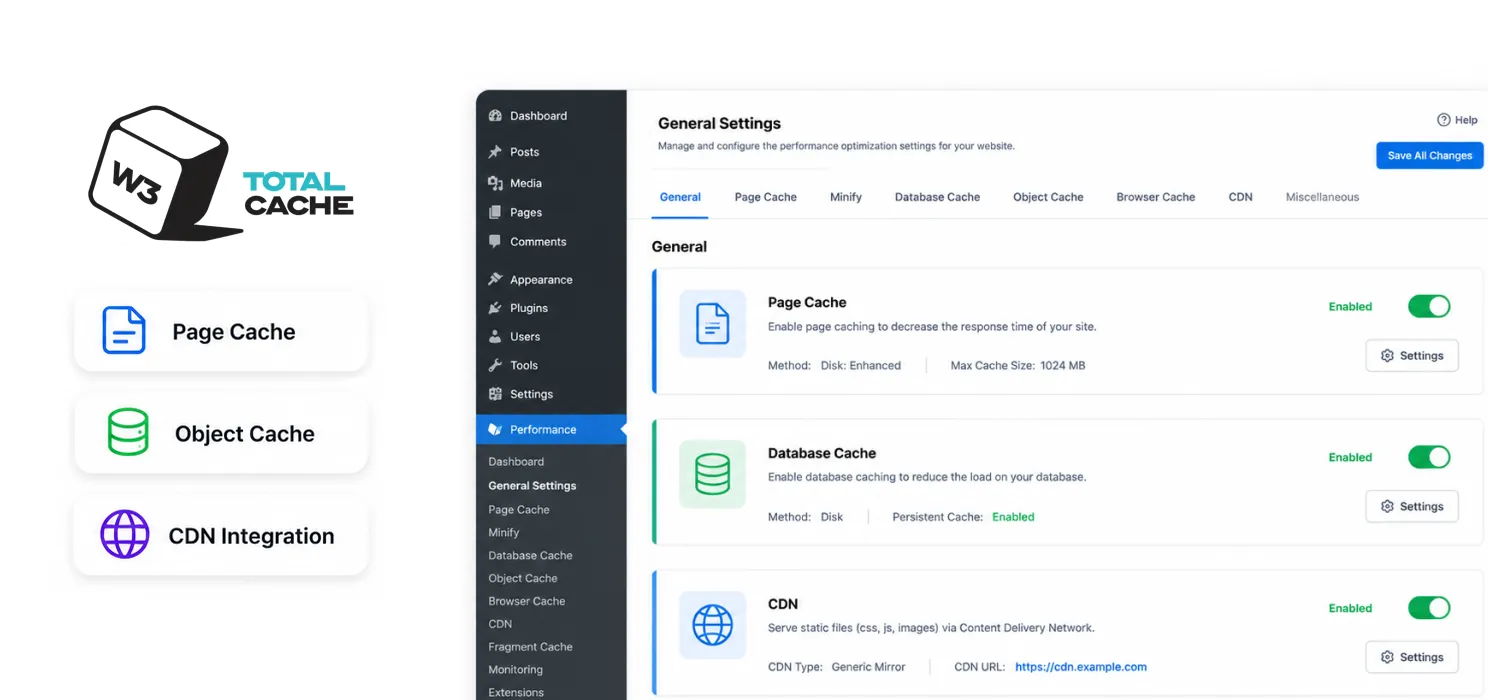
Task: Click the Database Cache cylinder icon in card
Action: tap(713, 474)
